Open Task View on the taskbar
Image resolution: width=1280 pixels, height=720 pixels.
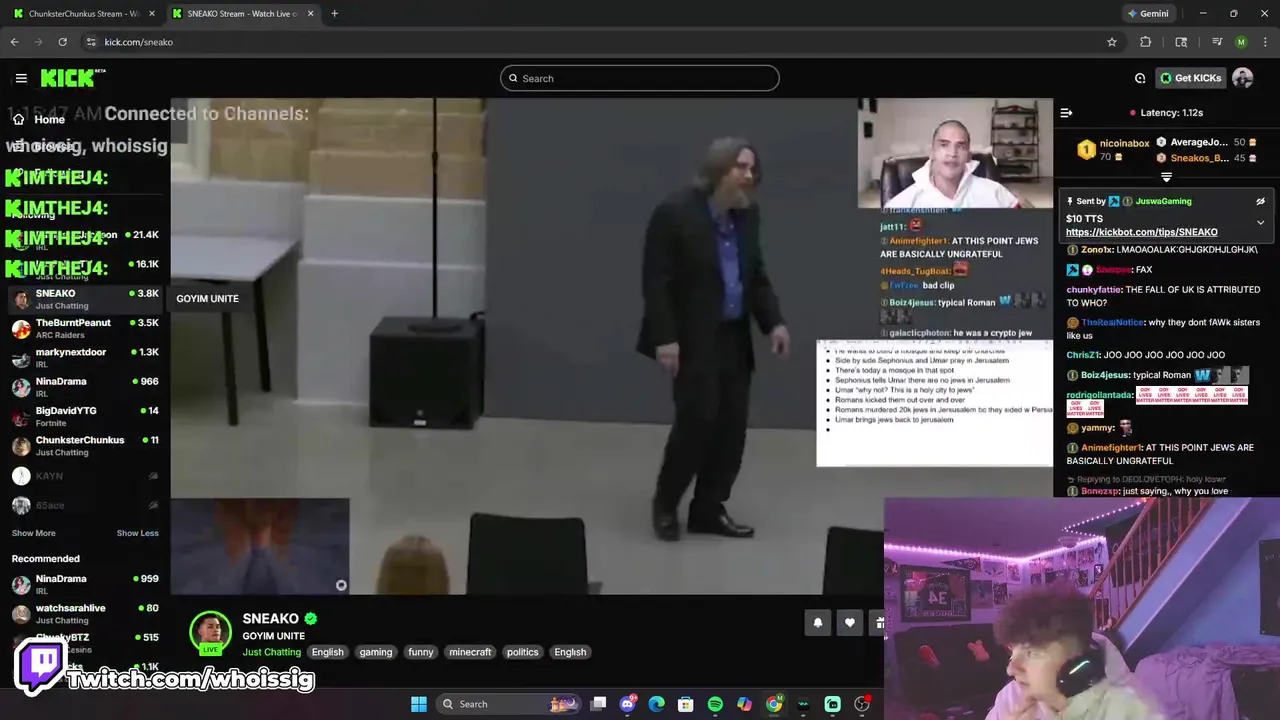598,704
